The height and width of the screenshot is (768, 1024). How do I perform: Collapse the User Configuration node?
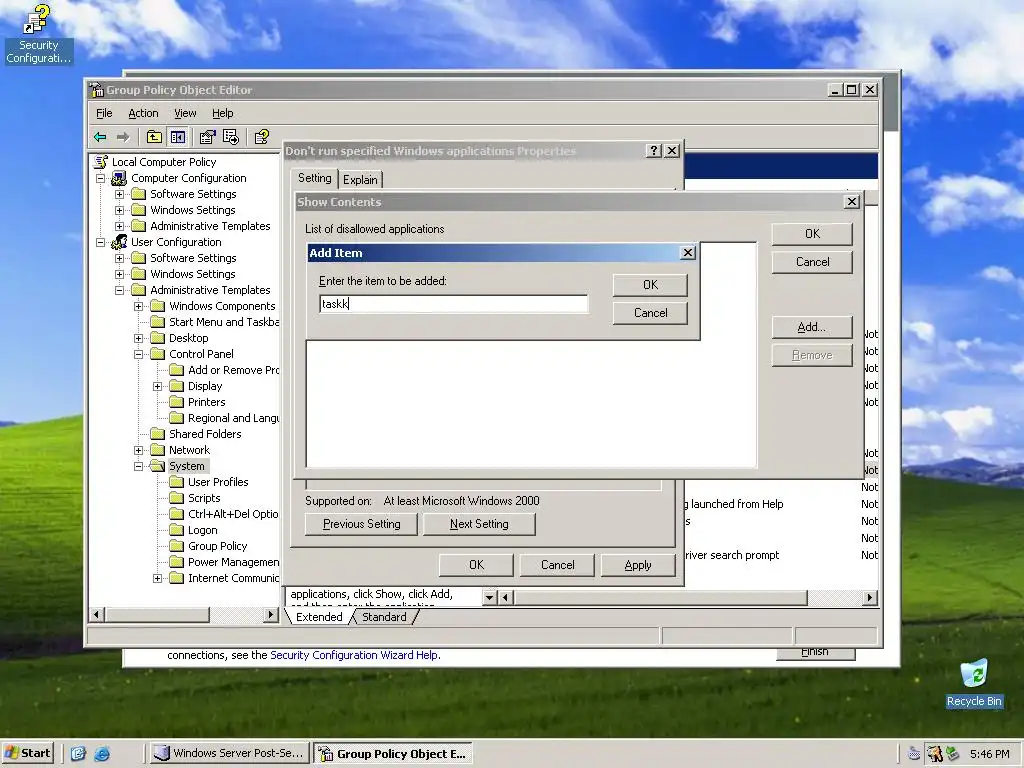(x=101, y=242)
